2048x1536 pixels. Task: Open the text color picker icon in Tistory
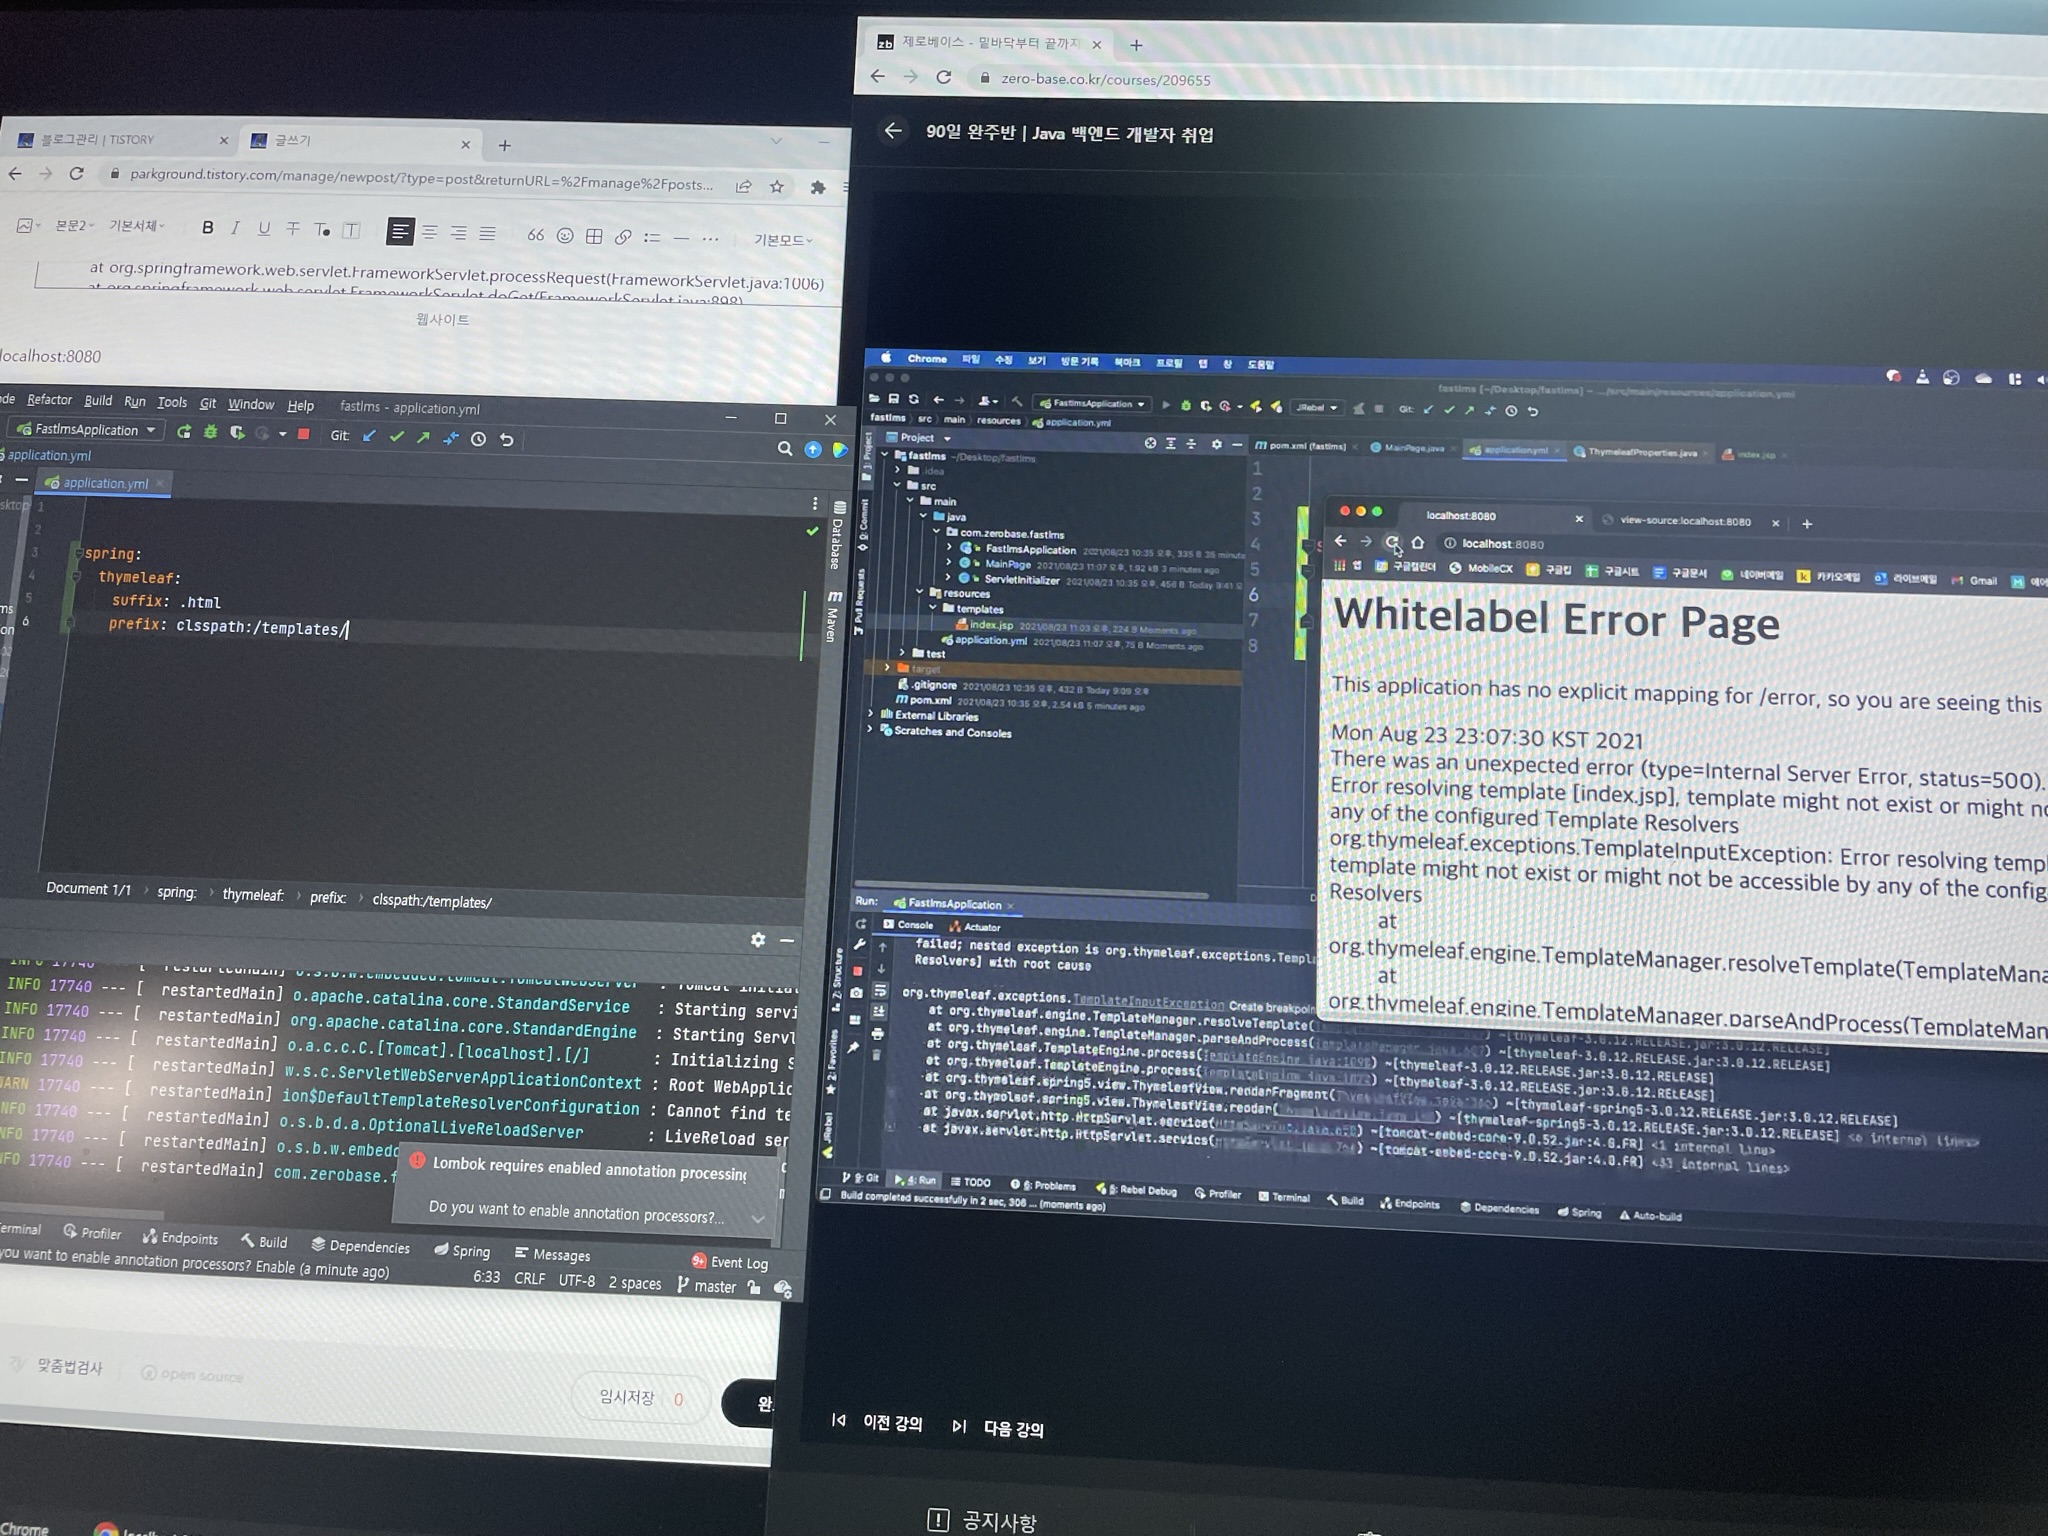tap(322, 230)
